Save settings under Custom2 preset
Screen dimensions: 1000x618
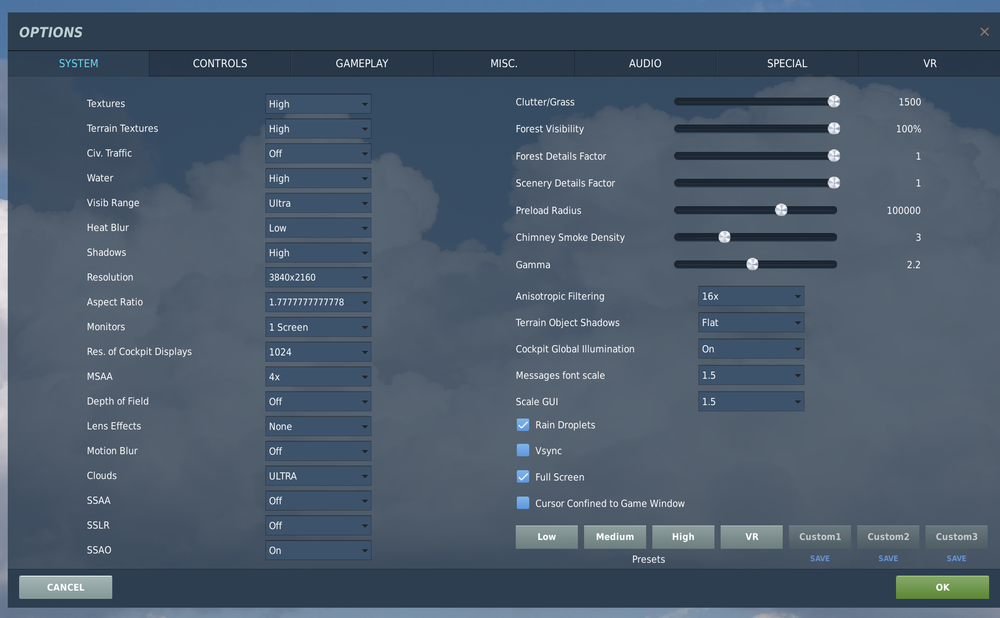tap(887, 558)
